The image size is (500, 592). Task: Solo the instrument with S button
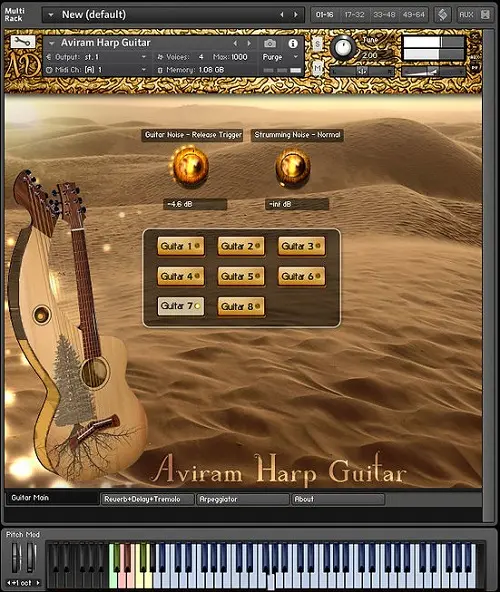point(318,45)
